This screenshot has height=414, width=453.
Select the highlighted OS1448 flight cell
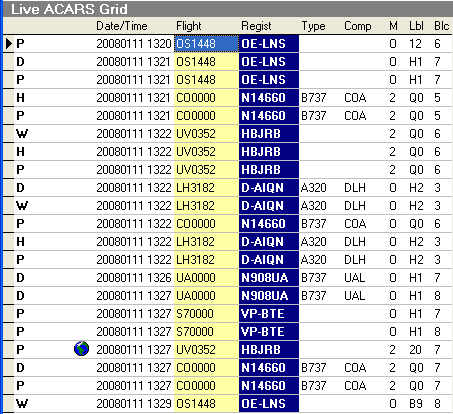tap(206, 44)
